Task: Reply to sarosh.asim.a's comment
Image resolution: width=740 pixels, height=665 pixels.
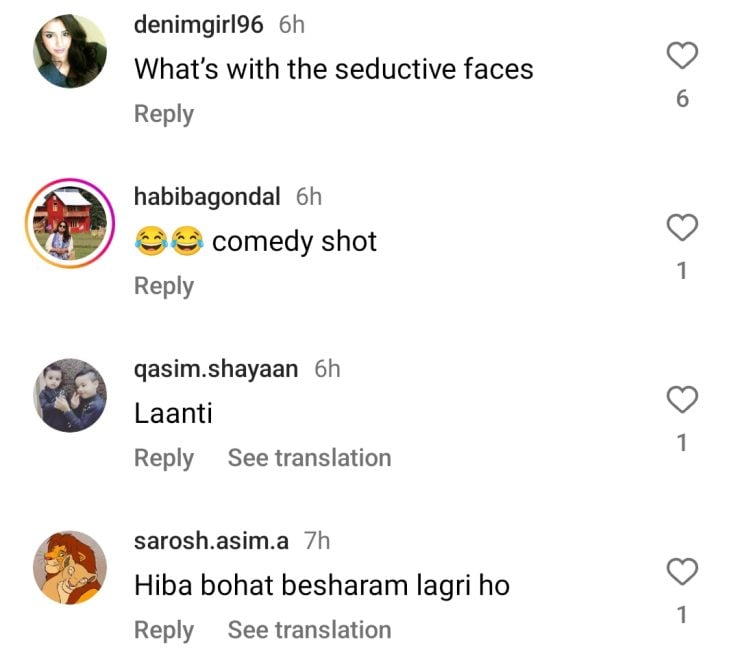Action: click(164, 630)
